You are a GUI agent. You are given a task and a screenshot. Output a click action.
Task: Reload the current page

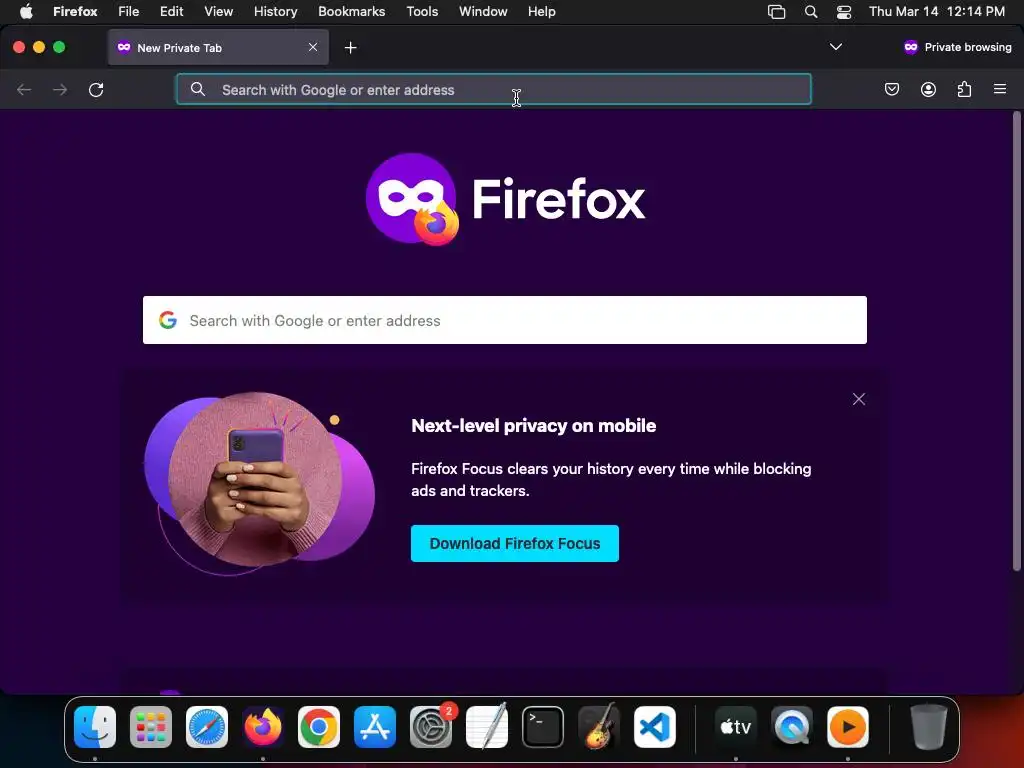pyautogui.click(x=96, y=89)
